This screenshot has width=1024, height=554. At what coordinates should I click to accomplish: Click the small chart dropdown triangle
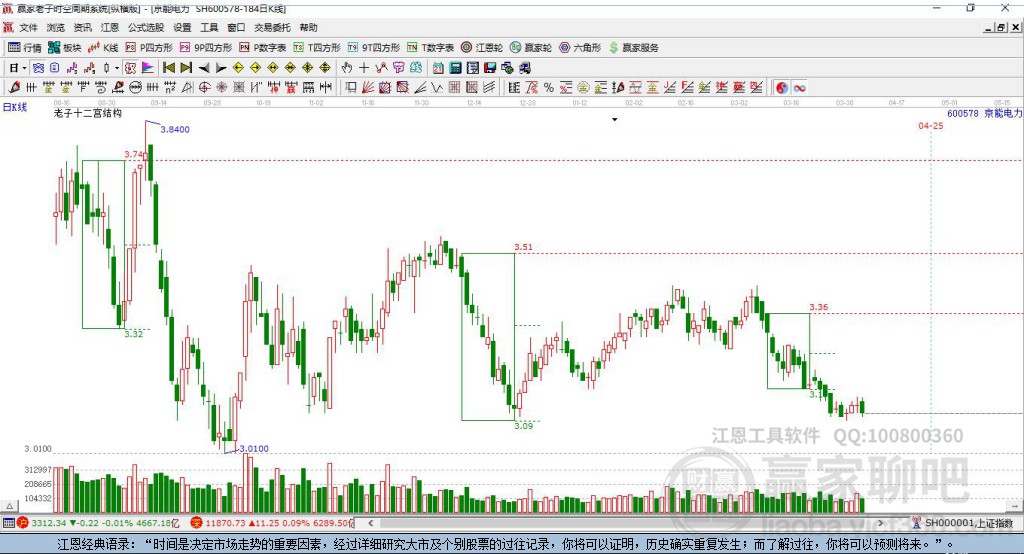[x=615, y=120]
